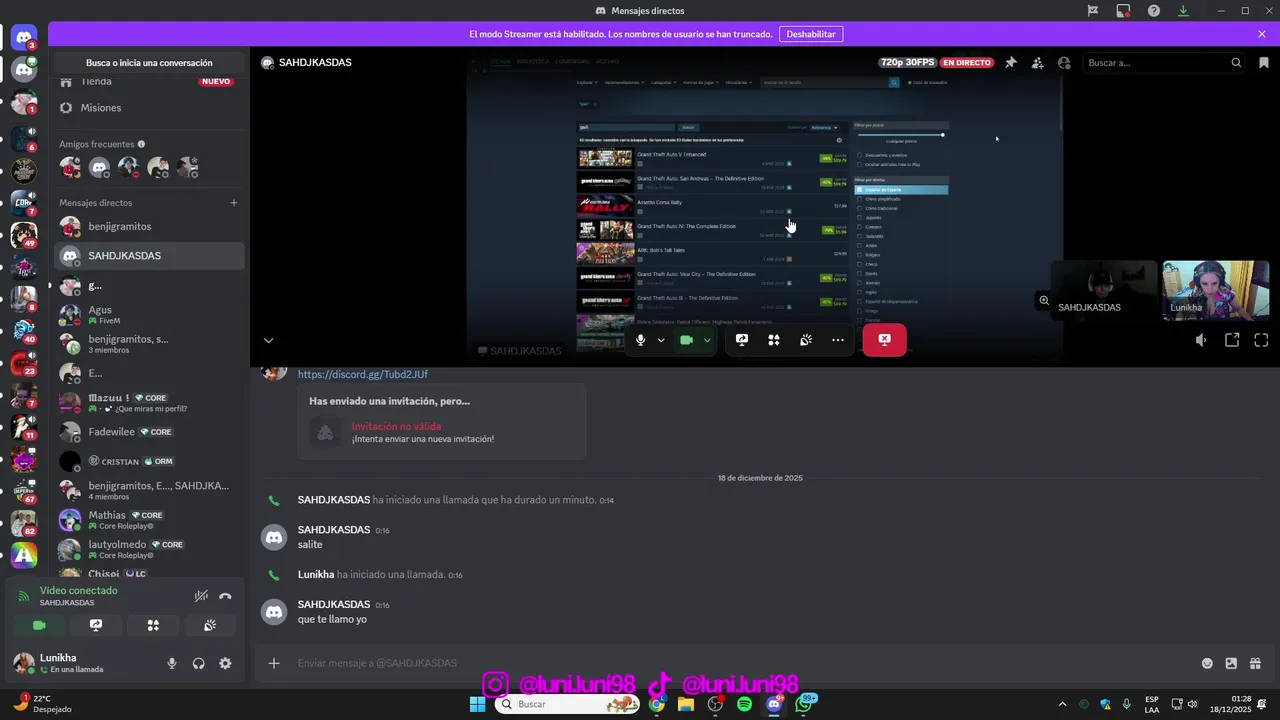Share screen from call control bar
The width and height of the screenshot is (1280, 720).
coord(742,340)
